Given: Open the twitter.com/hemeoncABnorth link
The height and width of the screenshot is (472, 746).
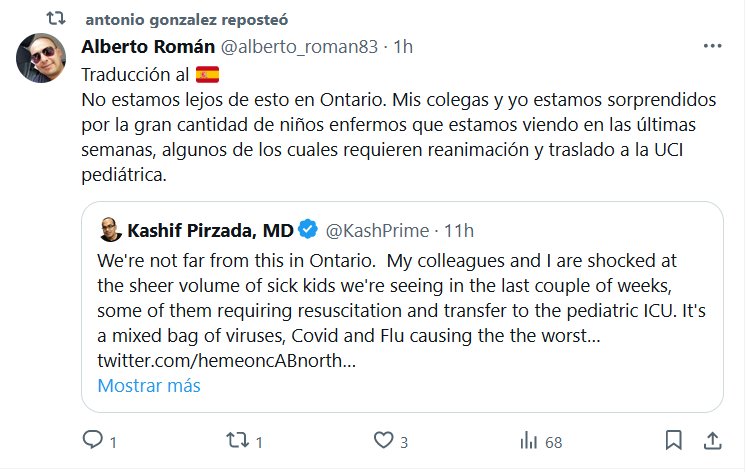Looking at the screenshot, I should pos(225,359).
